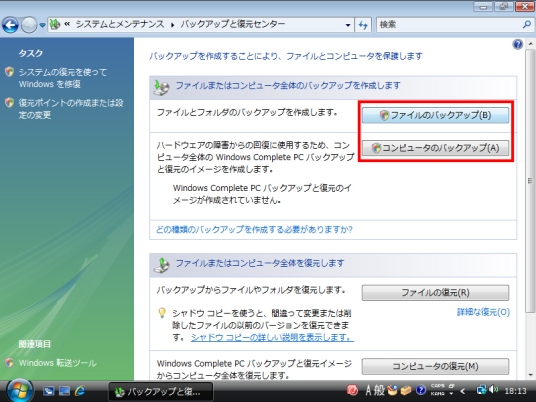Screen dimensions: 536x402
Task: Click the 般 conversion mode indicator
Action: [x=379, y=390]
